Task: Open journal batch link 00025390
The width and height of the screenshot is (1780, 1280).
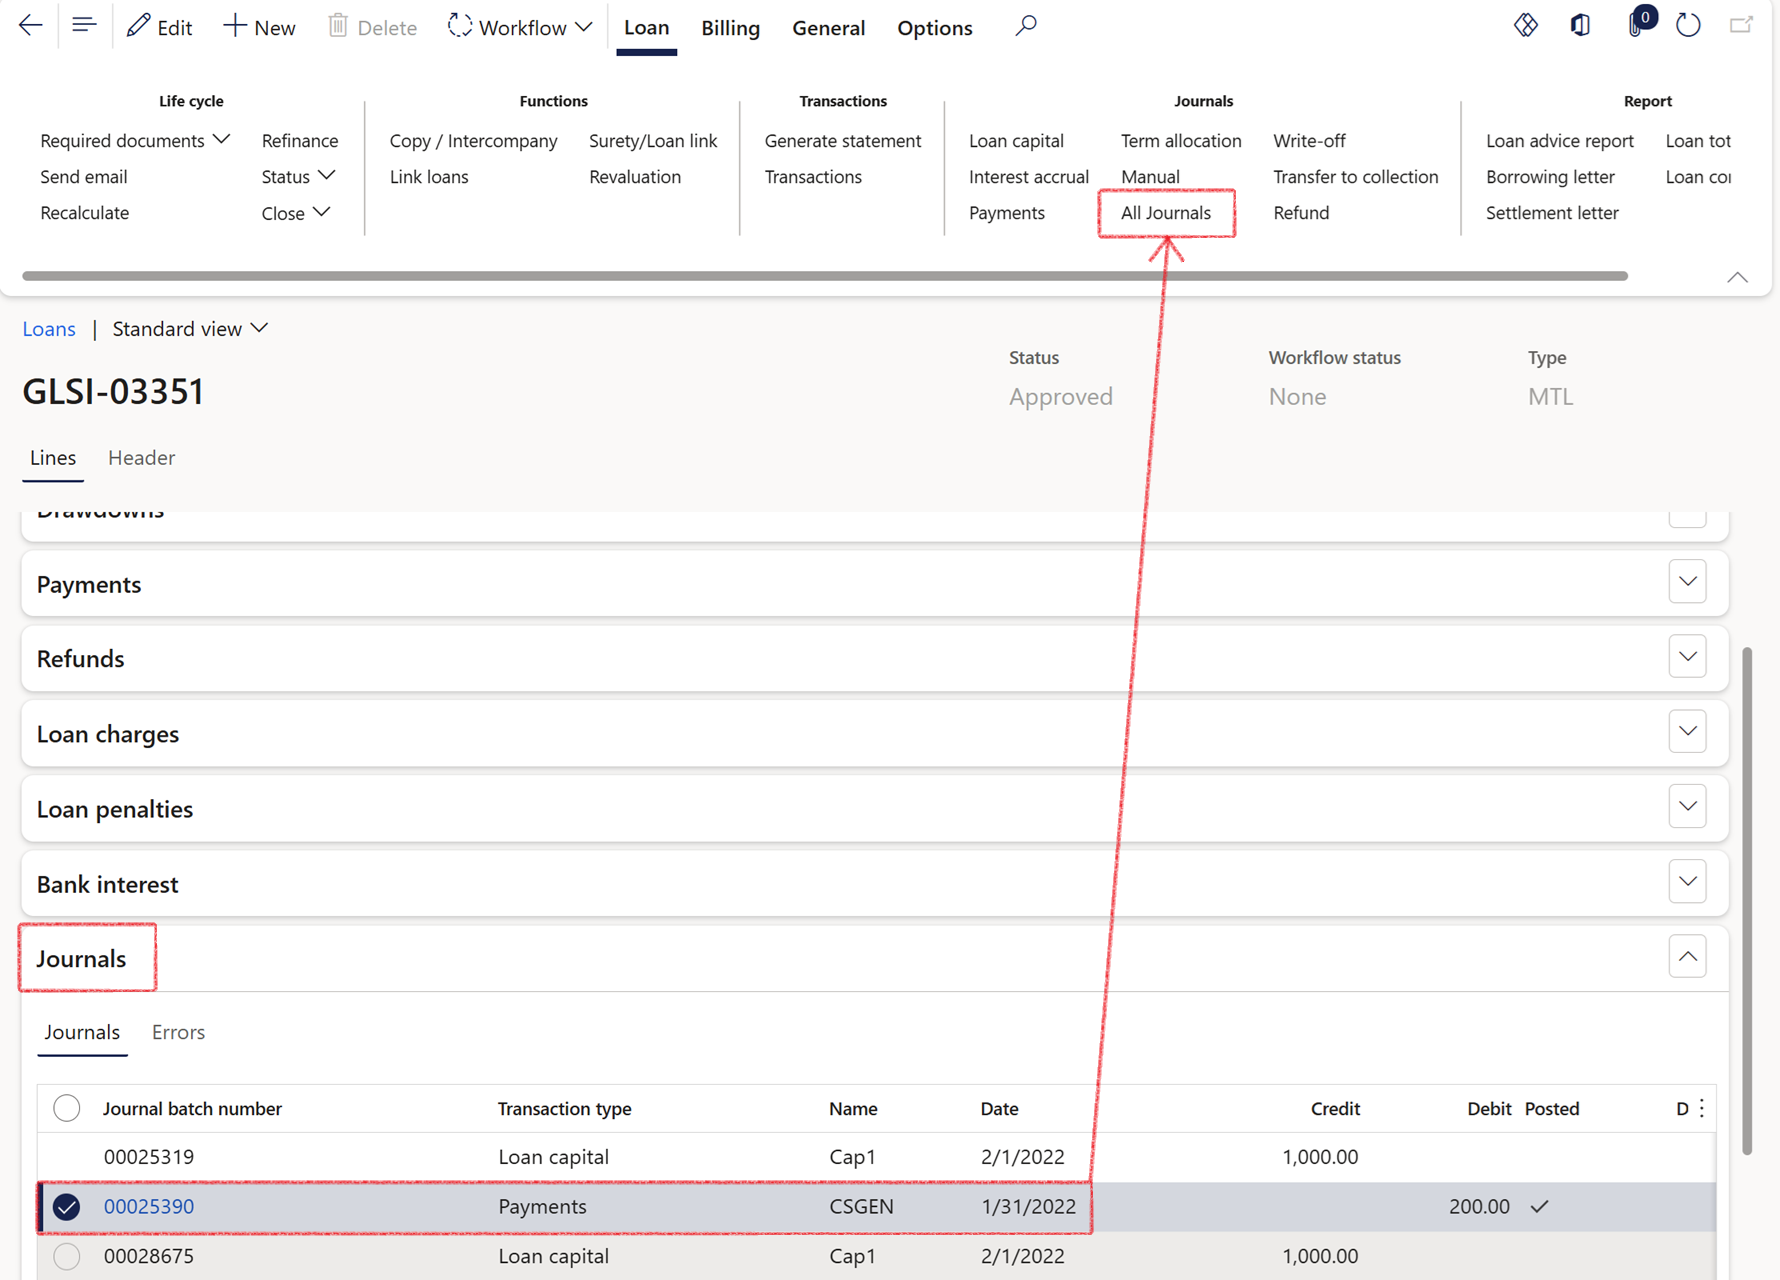Action: click(x=149, y=1207)
